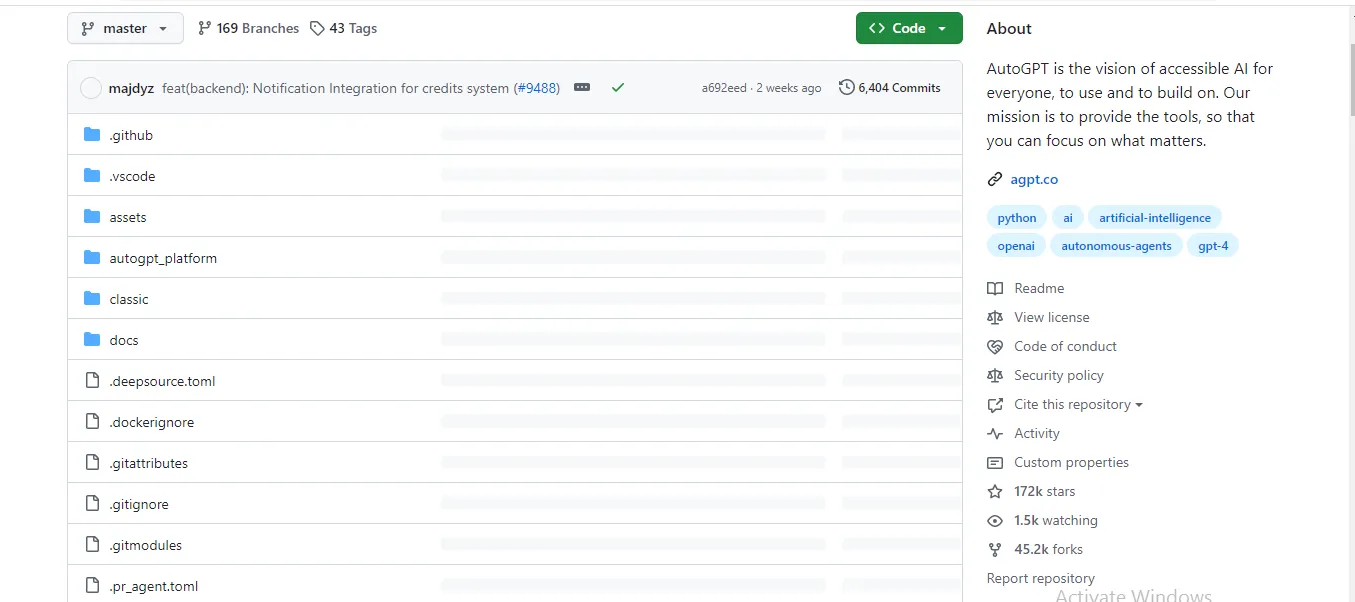Expand commit details ellipsis button
Viewport: 1355px width, 602px height.
pyautogui.click(x=582, y=88)
